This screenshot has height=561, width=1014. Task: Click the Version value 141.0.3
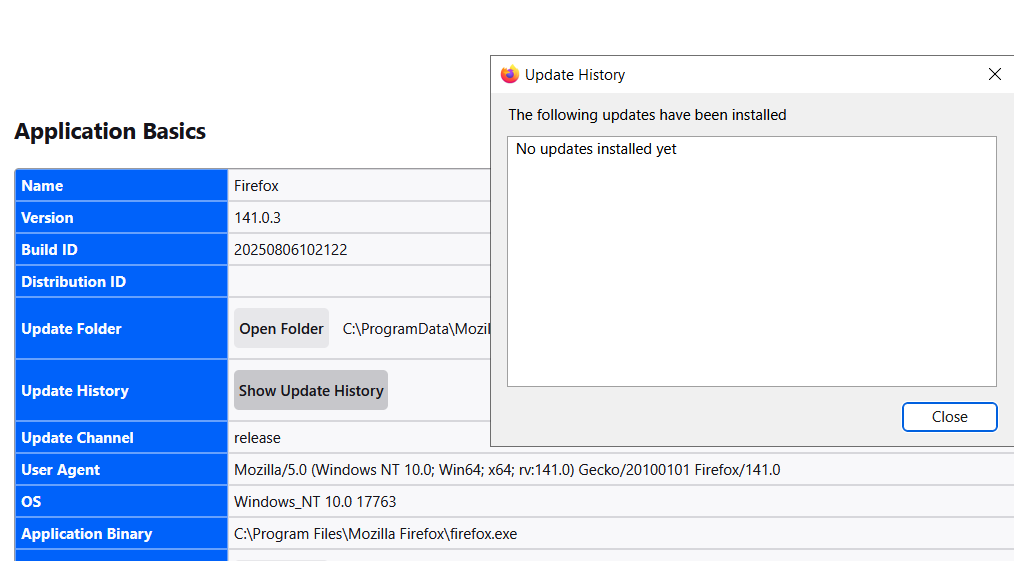(258, 218)
